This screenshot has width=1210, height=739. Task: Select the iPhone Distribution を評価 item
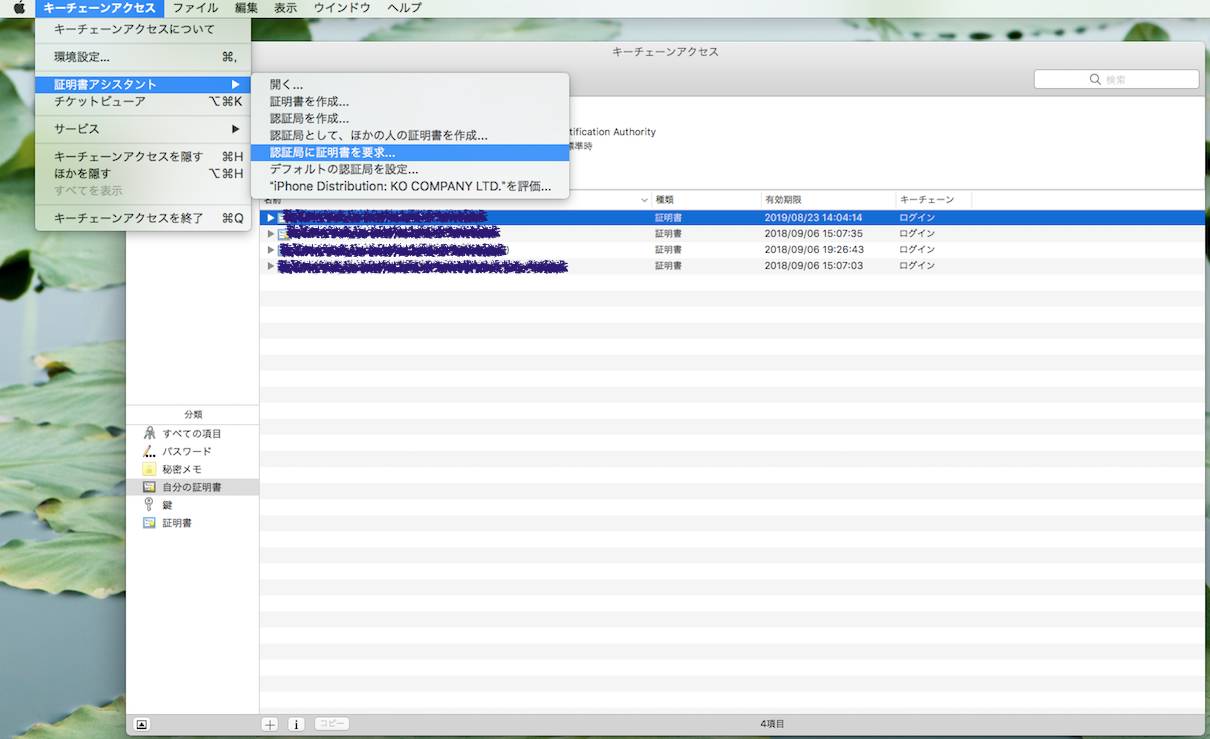pos(410,186)
